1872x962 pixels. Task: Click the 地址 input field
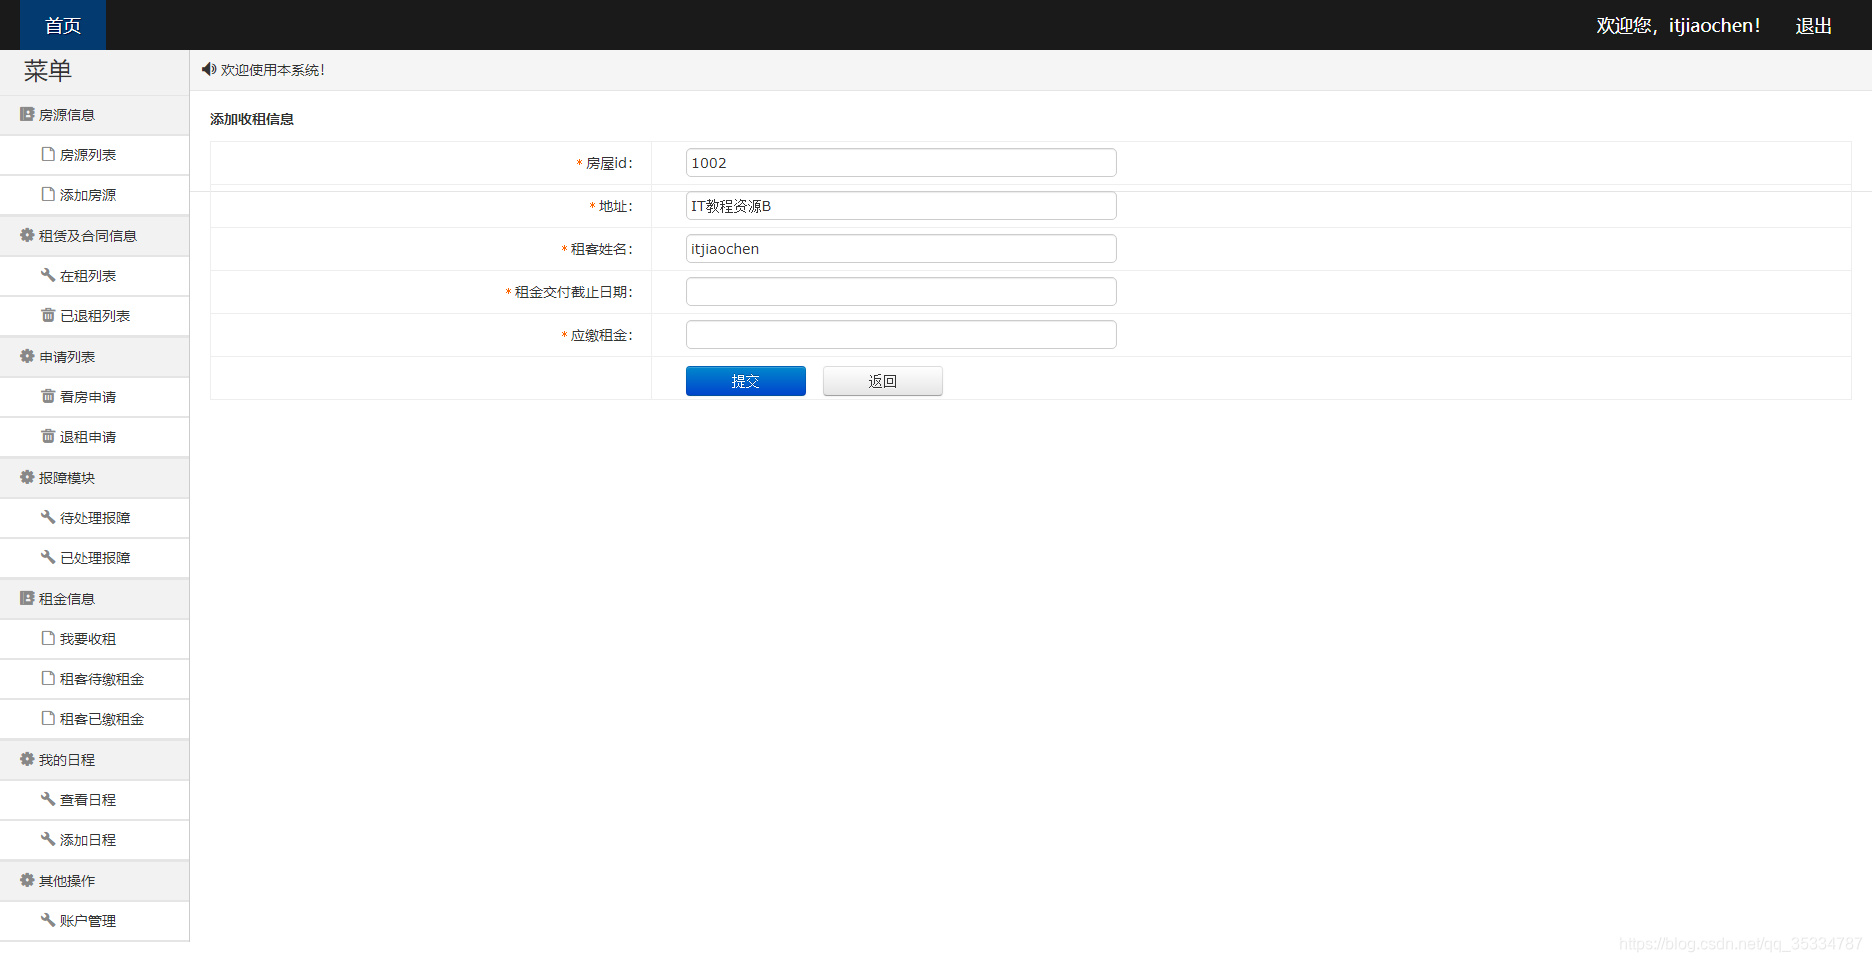pyautogui.click(x=901, y=206)
